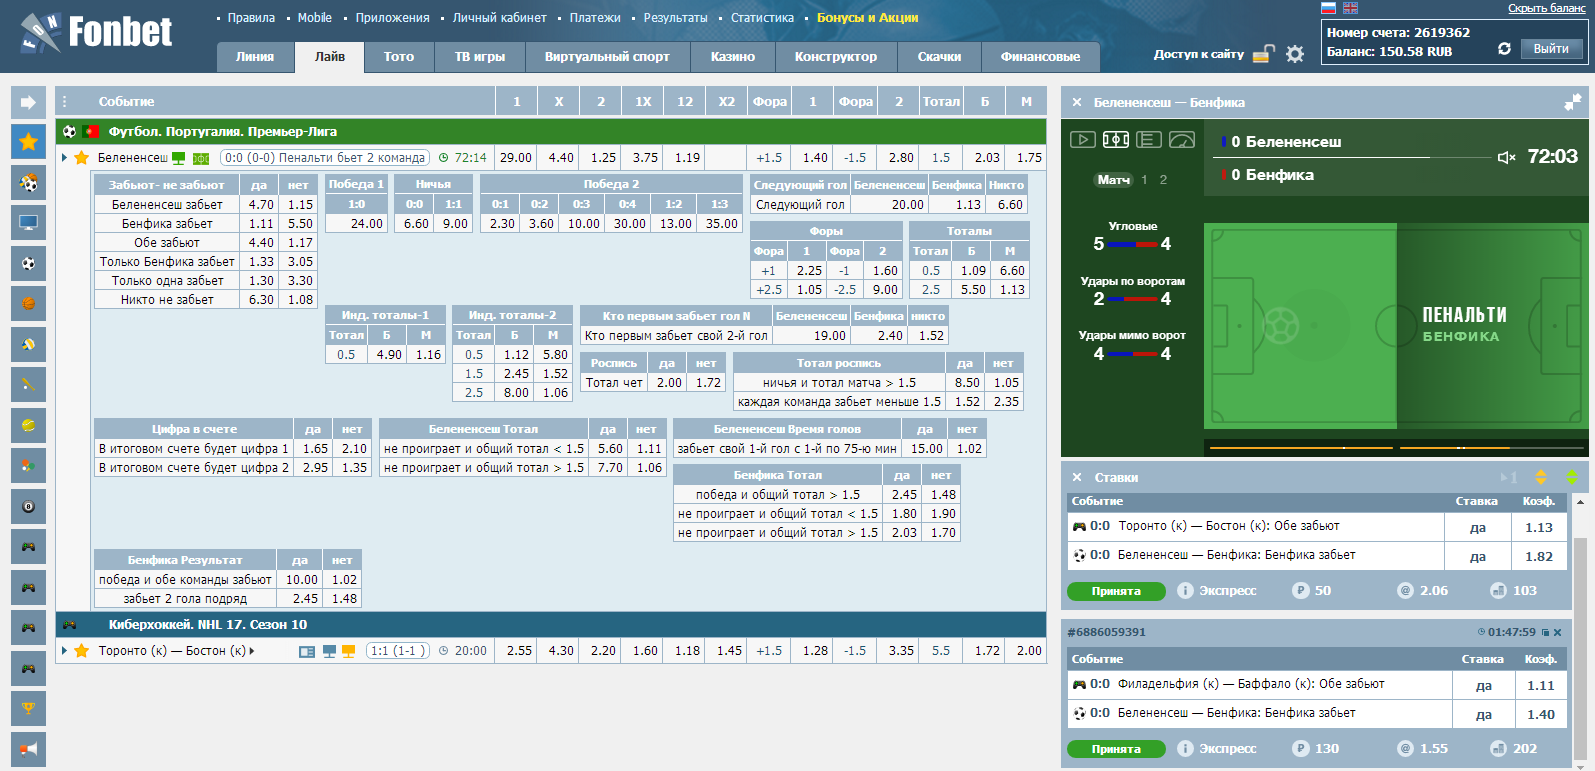1595x771 pixels.
Task: Expand the Торонто (к) — Бостон (к) row
Action: (x=65, y=651)
